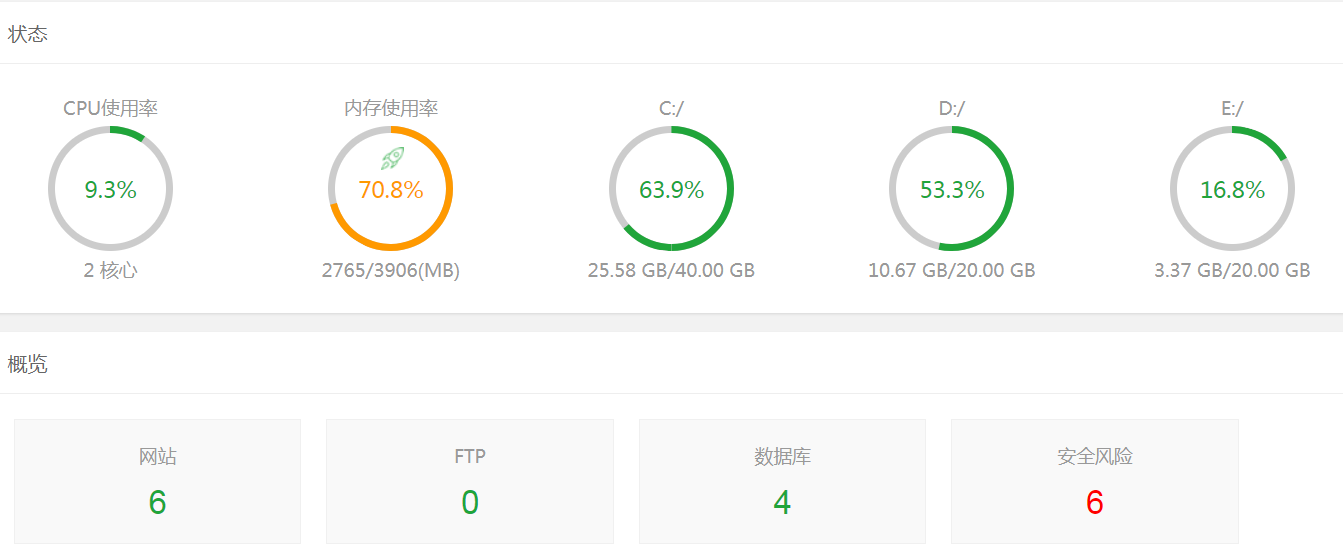Click the 内存使用率 label
The image size is (1343, 560).
click(391, 108)
